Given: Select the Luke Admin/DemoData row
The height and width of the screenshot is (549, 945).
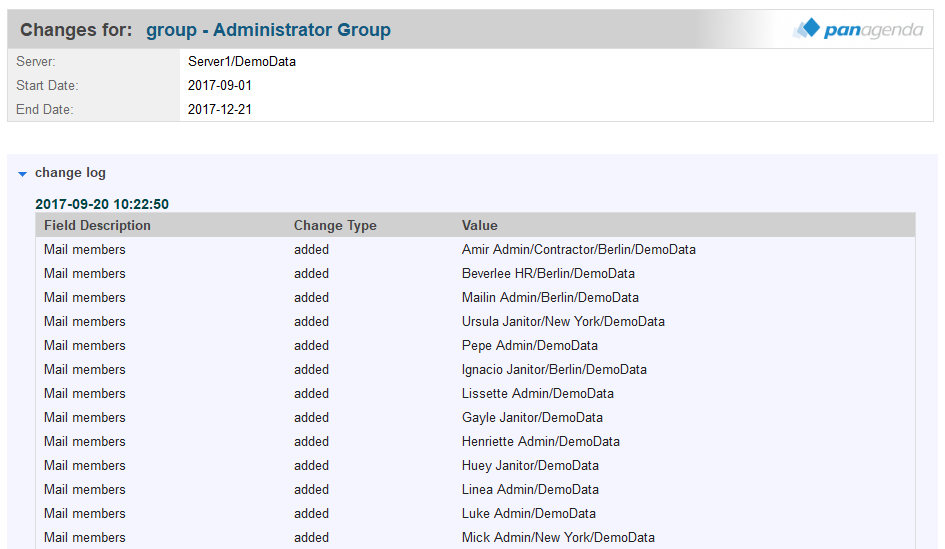Looking at the screenshot, I should (528, 514).
